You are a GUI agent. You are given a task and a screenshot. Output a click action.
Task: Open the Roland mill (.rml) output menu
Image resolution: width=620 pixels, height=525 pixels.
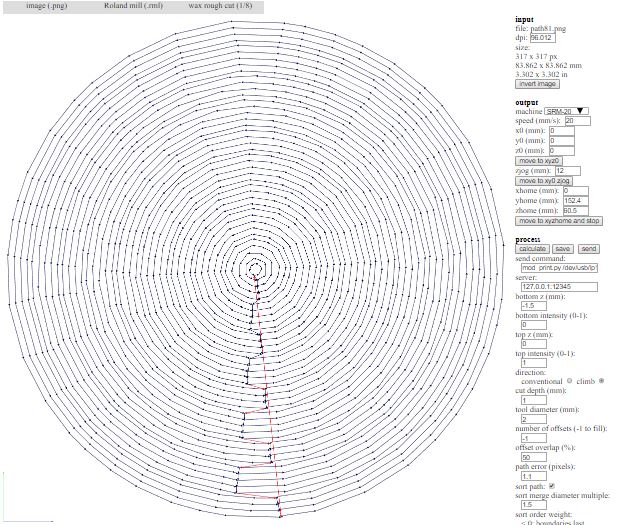point(133,6)
